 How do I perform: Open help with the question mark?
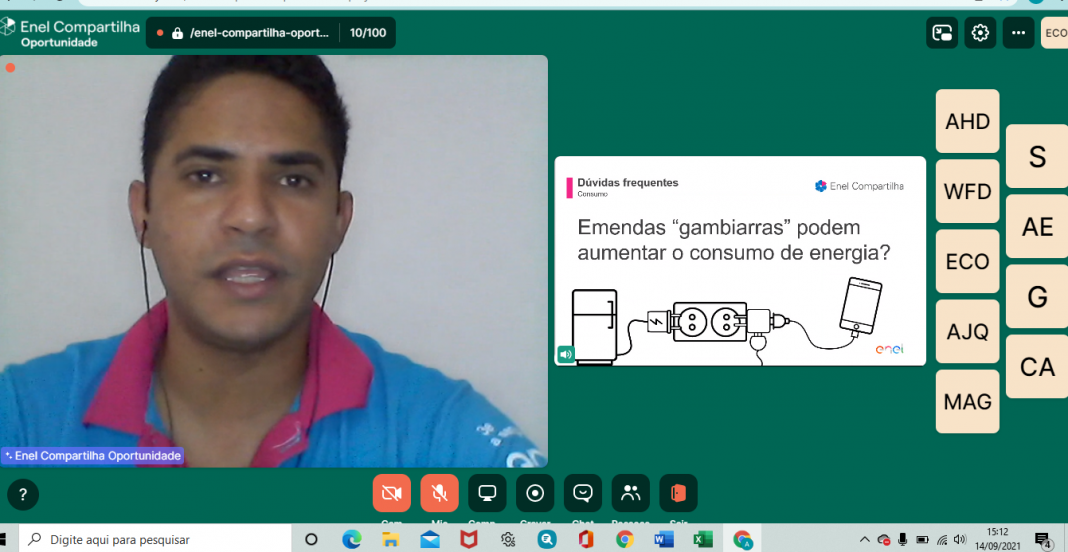coord(22,495)
